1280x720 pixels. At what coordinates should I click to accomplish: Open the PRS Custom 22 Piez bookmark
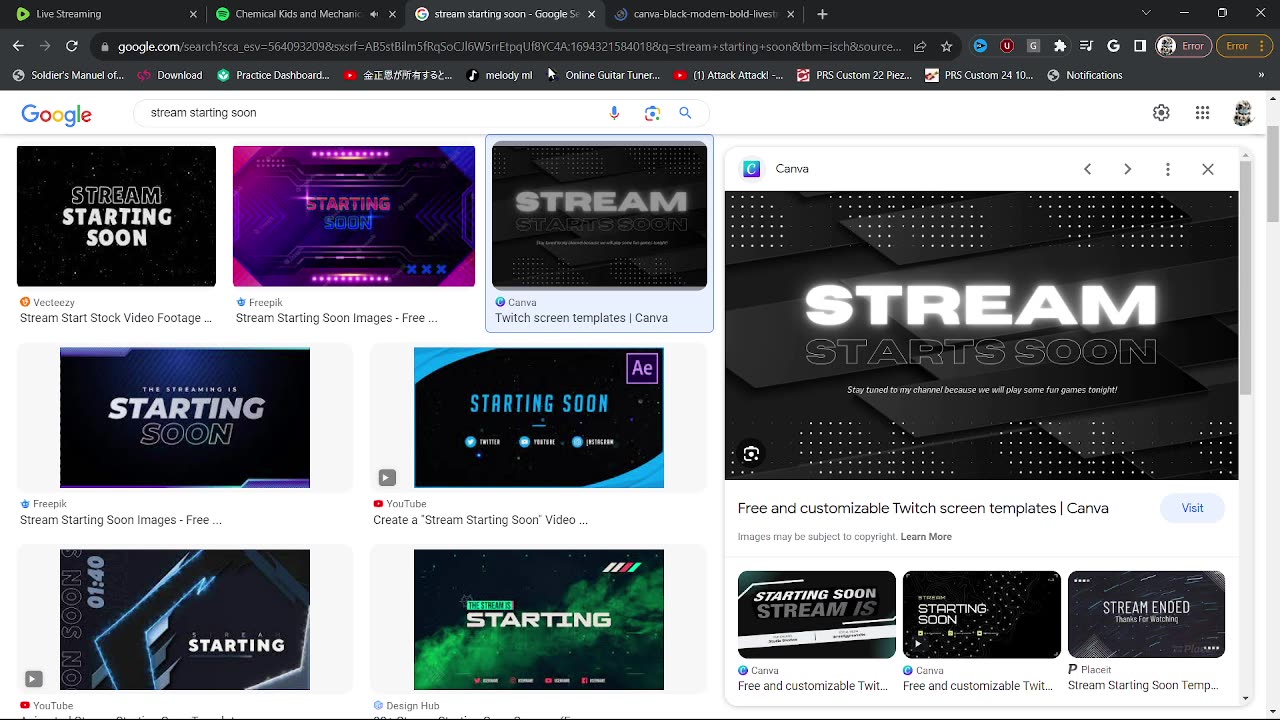[x=856, y=75]
